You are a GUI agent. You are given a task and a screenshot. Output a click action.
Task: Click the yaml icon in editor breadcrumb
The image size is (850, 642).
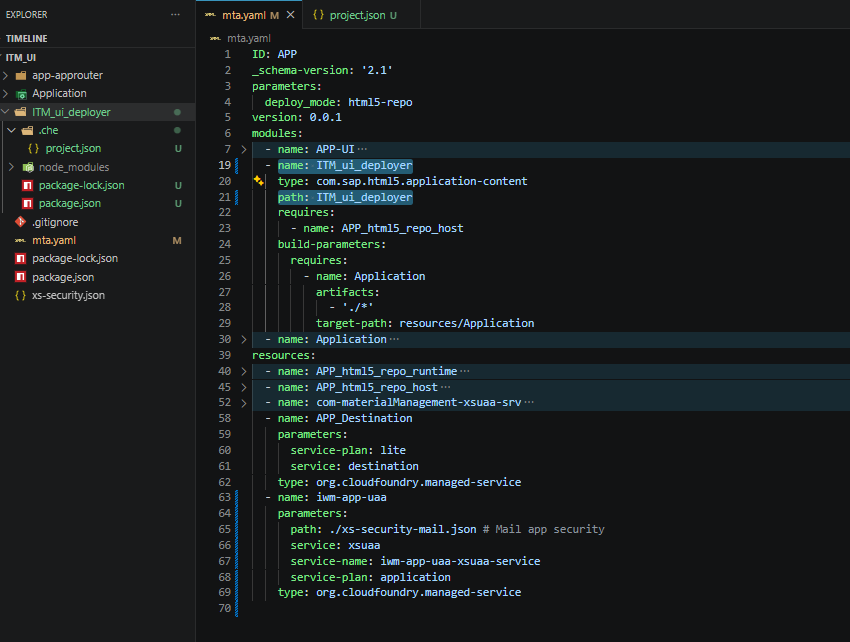215,38
